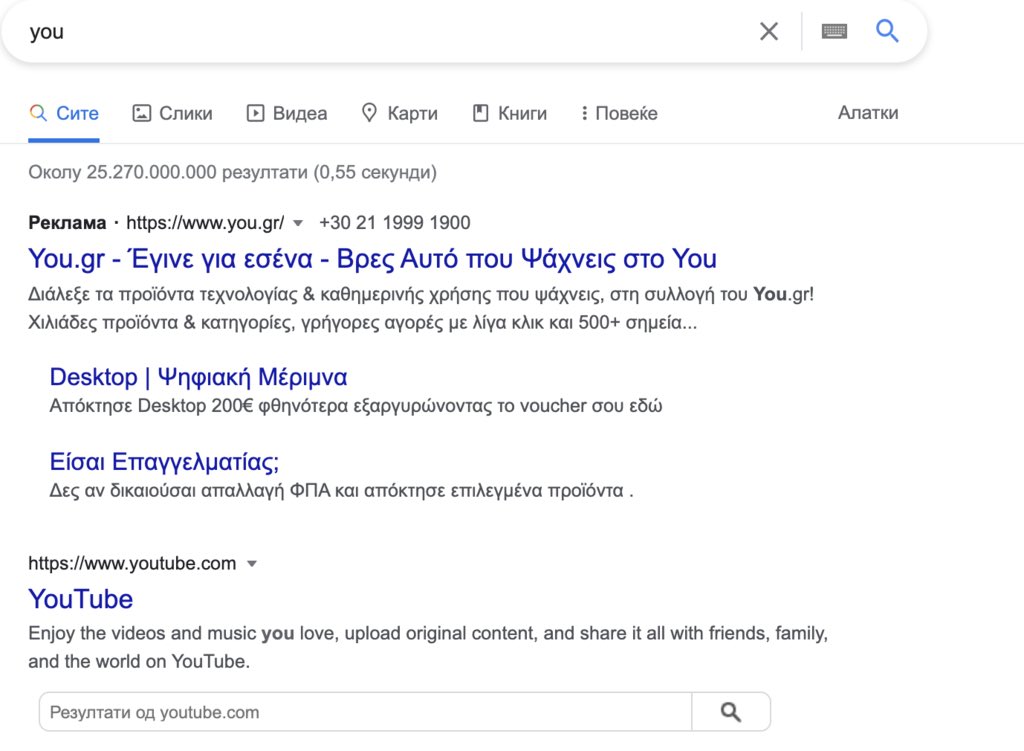Click the colored magnifier icon beside Сите
The height and width of the screenshot is (751, 1024).
[x=39, y=113]
